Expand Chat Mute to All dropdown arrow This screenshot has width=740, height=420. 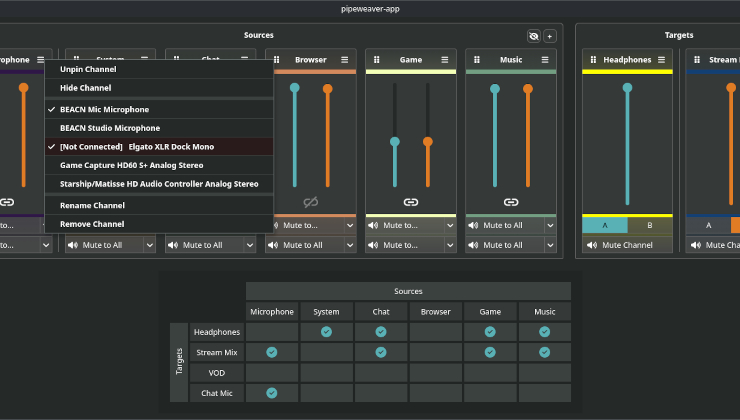tap(250, 245)
